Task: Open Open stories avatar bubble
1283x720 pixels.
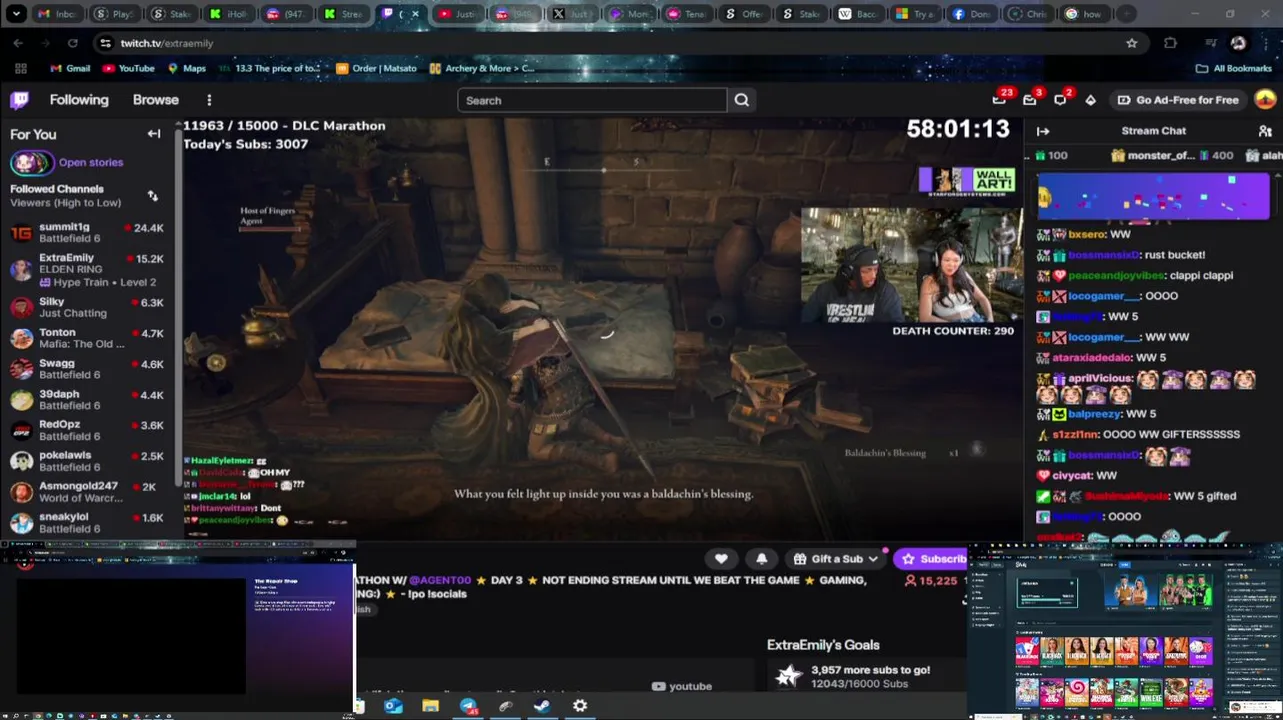Action: [x=31, y=162]
